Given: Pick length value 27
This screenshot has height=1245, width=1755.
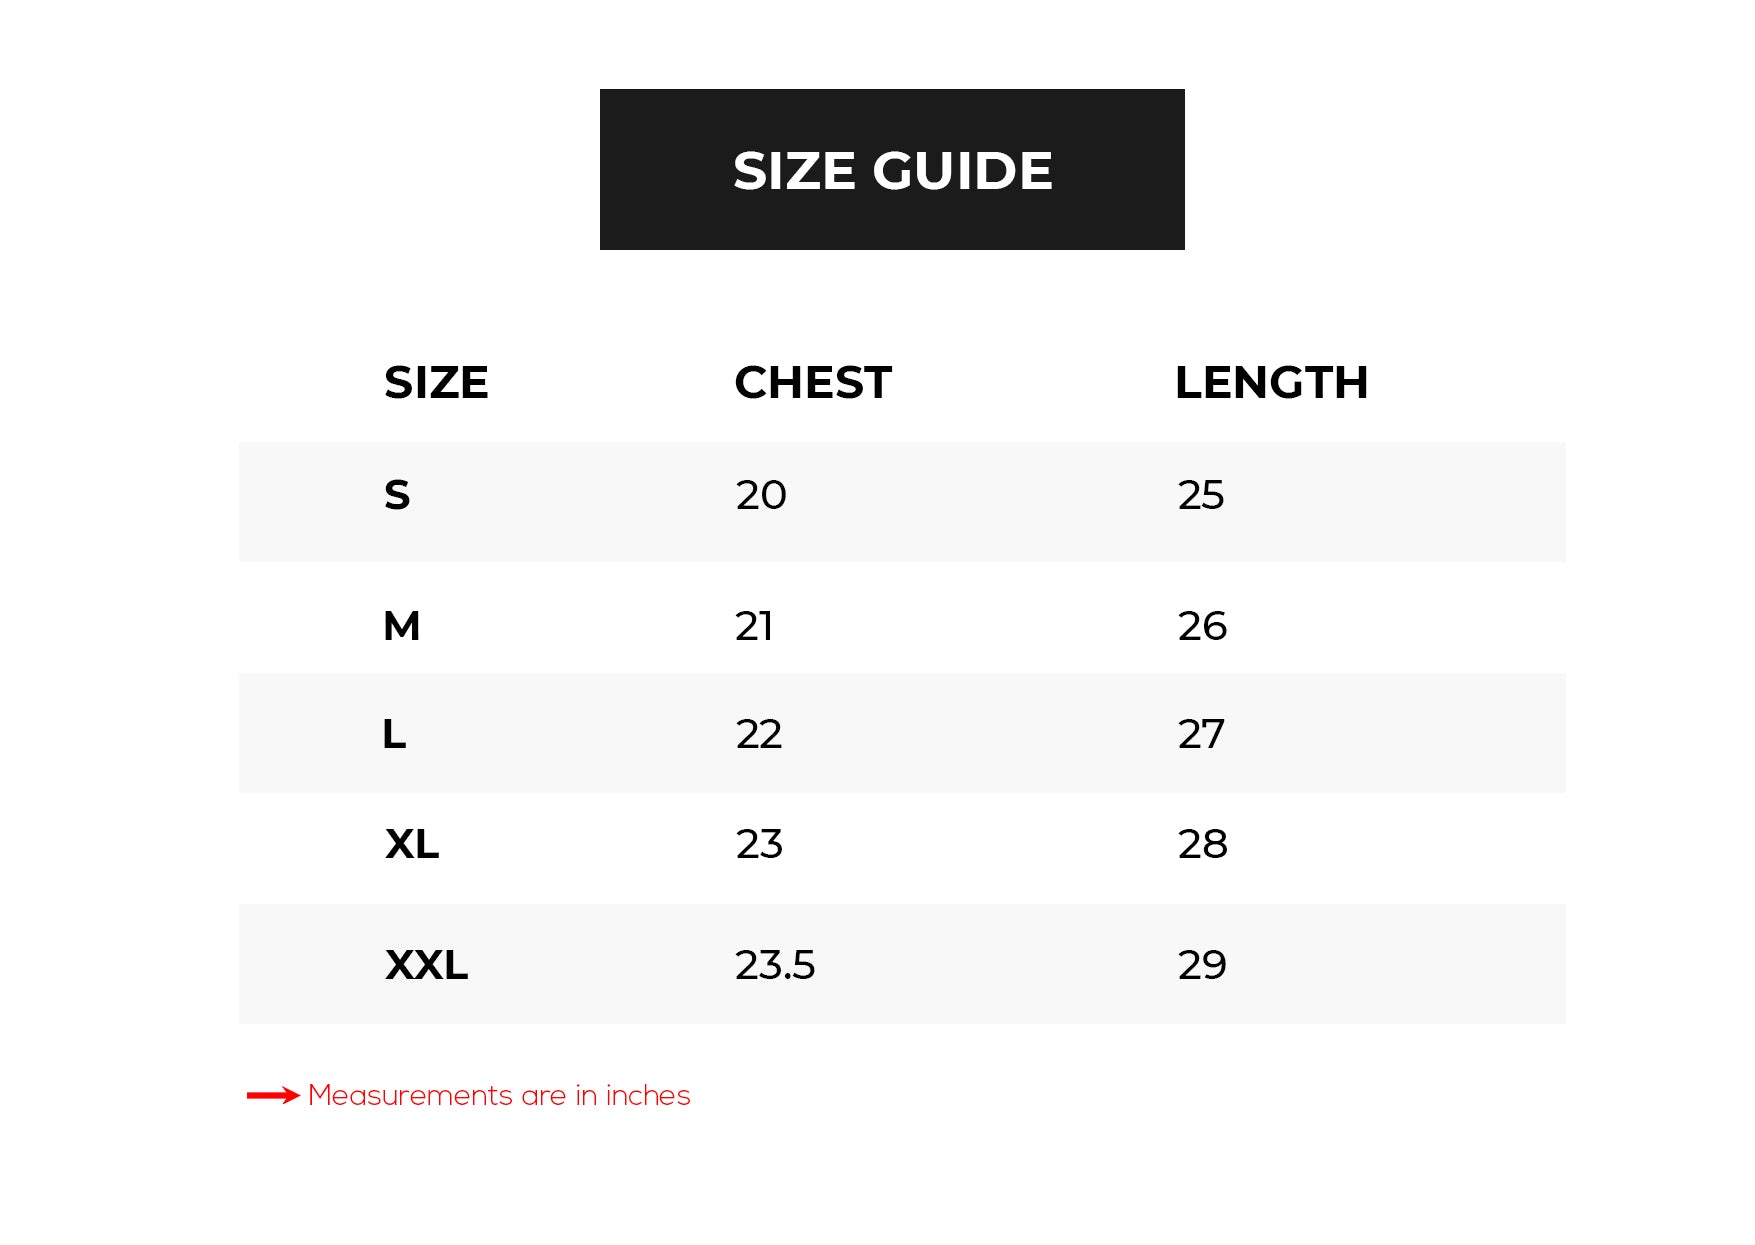Looking at the screenshot, I should click(1201, 734).
